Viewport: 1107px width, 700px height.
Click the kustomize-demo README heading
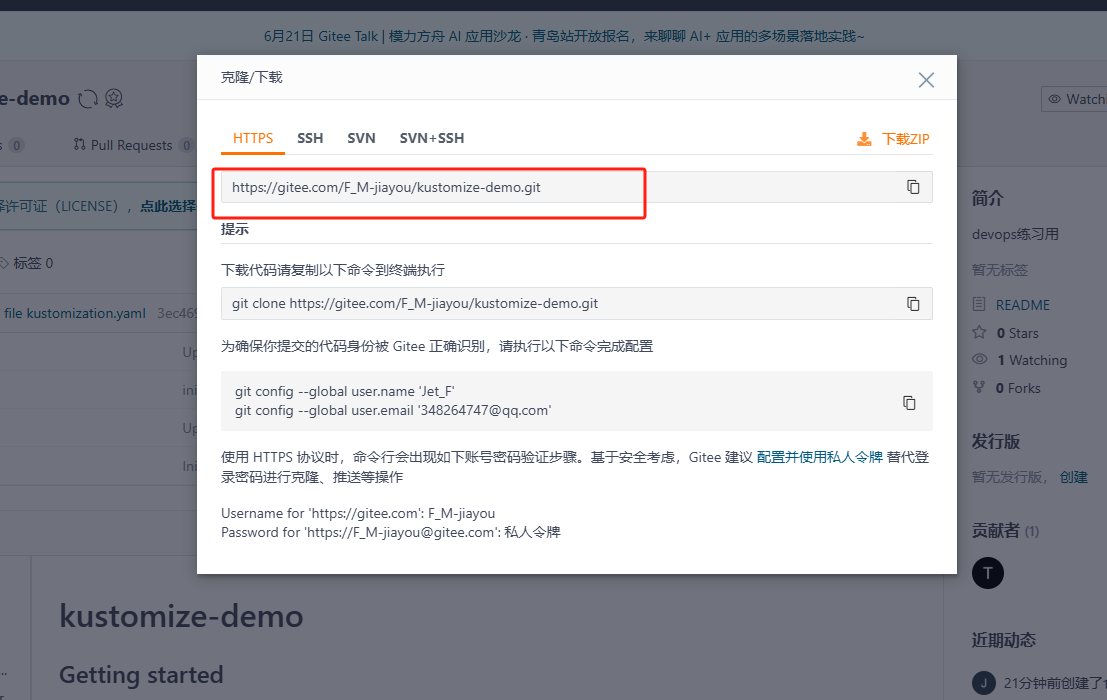pyautogui.click(x=181, y=617)
